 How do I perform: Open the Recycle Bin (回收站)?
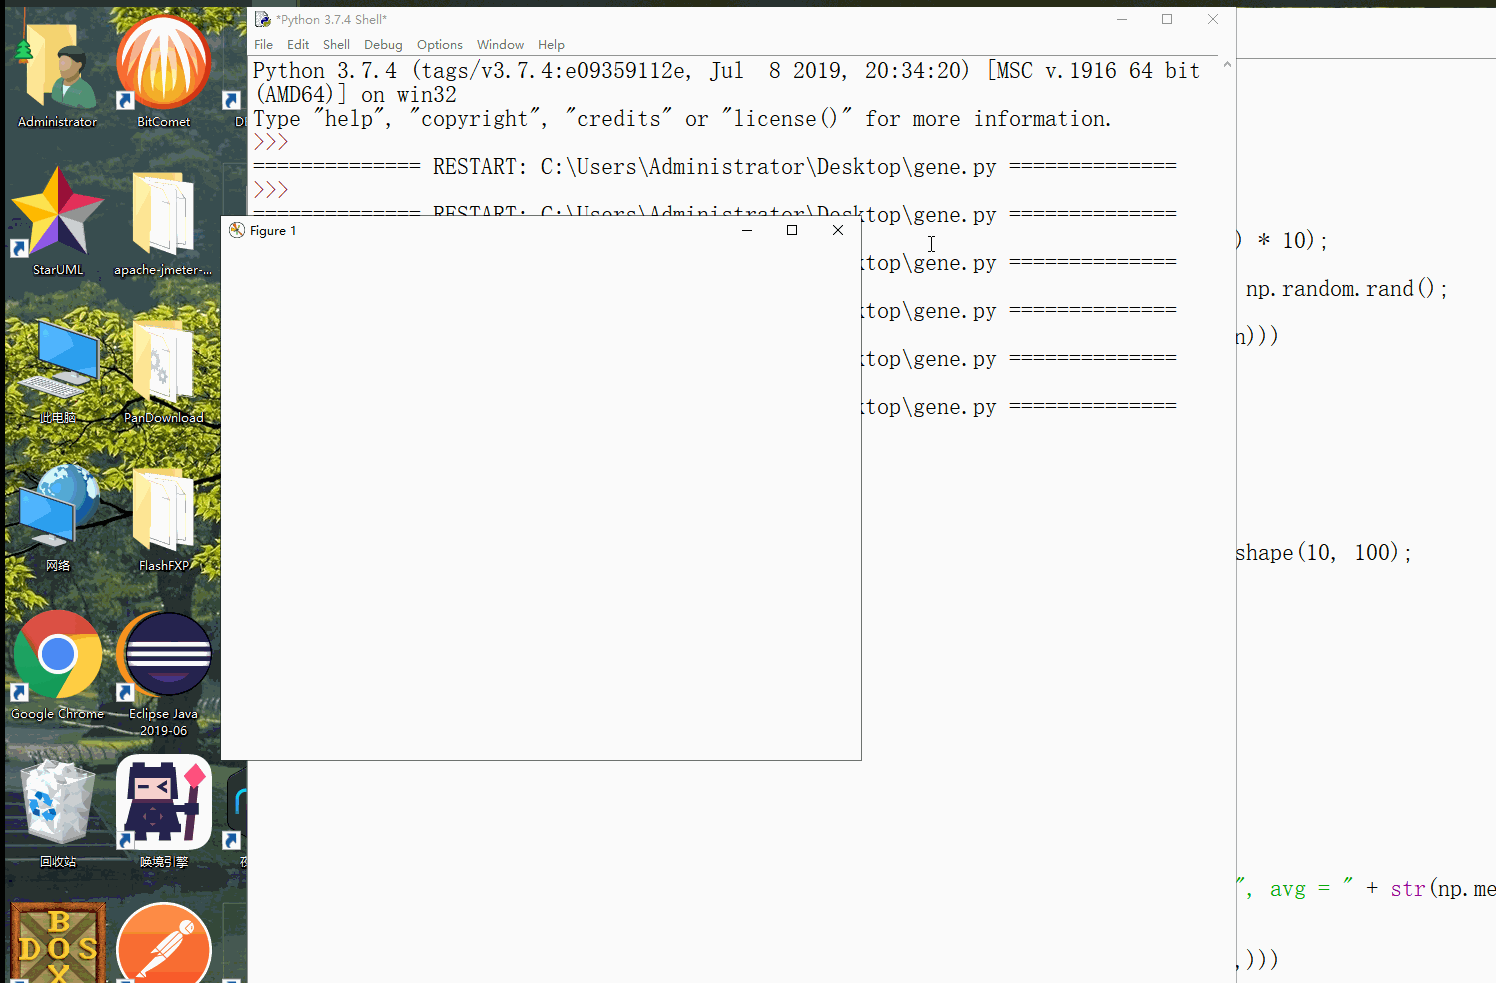pyautogui.click(x=57, y=800)
